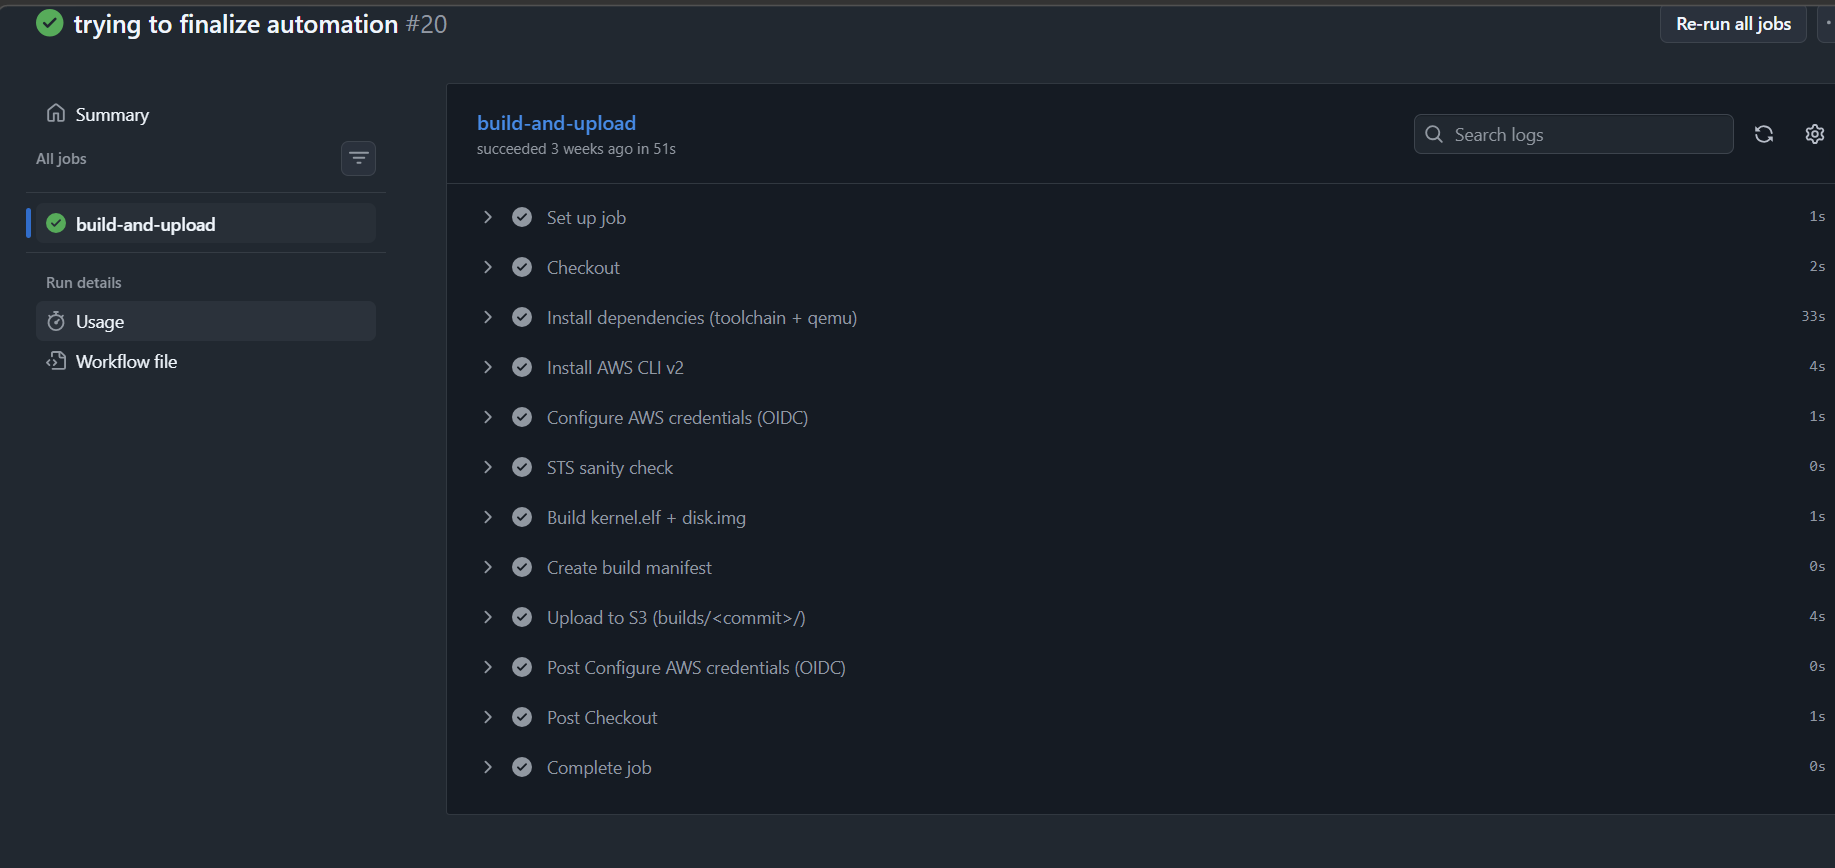Click the 'Create build manifest' label
Image resolution: width=1835 pixels, height=868 pixels.
(629, 567)
